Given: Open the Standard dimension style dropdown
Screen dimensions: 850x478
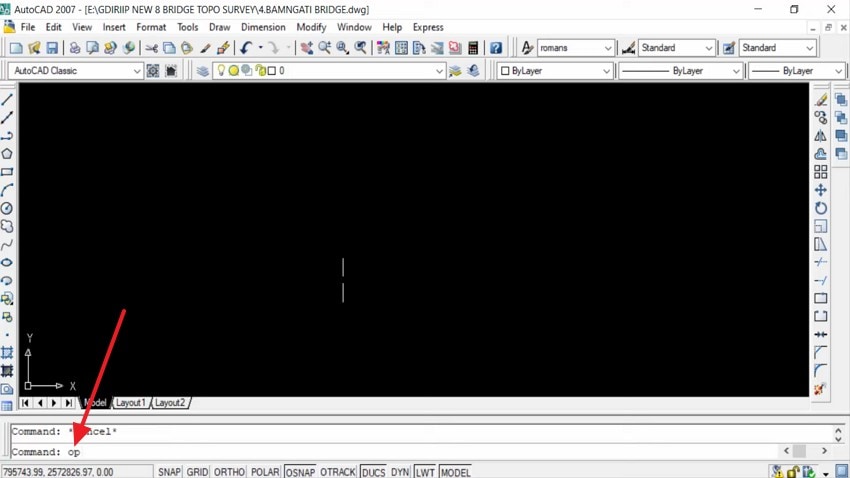Looking at the screenshot, I should [x=709, y=48].
